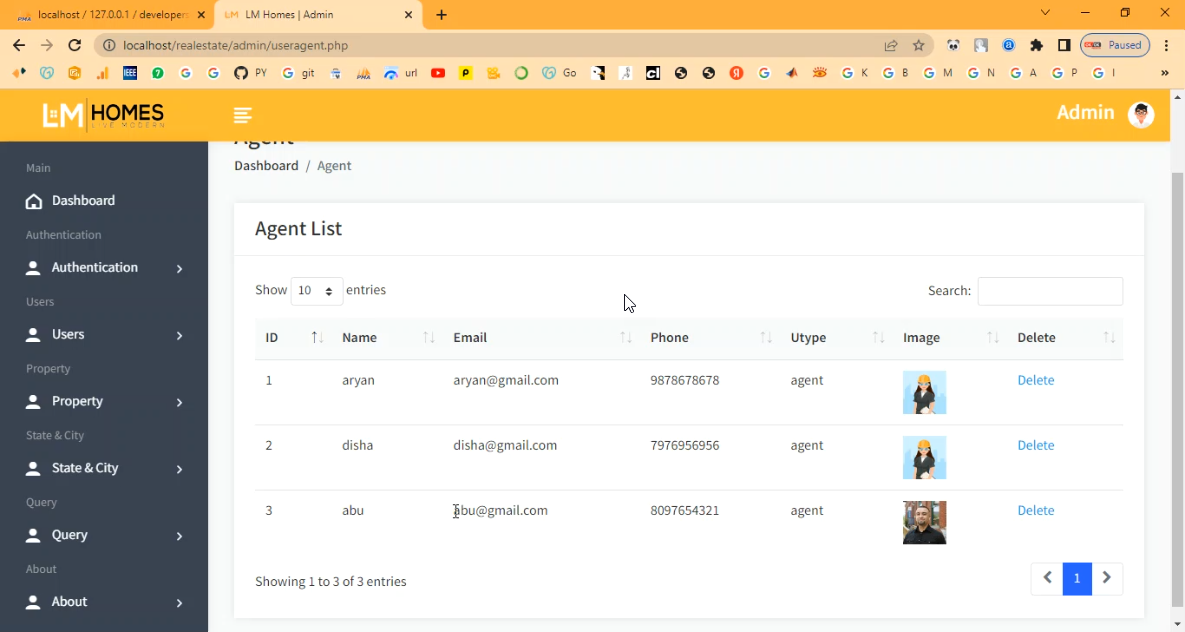Viewport: 1185px width, 632px height.
Task: Click the LM Homes logo
Action: [x=103, y=115]
